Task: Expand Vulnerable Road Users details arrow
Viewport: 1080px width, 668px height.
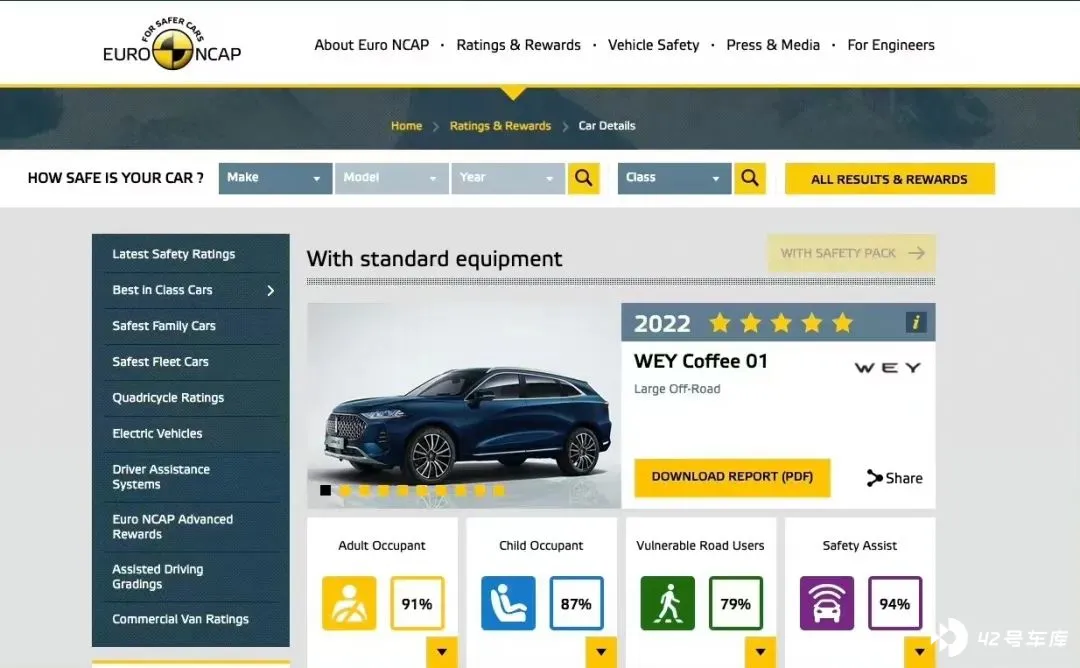Action: point(760,652)
